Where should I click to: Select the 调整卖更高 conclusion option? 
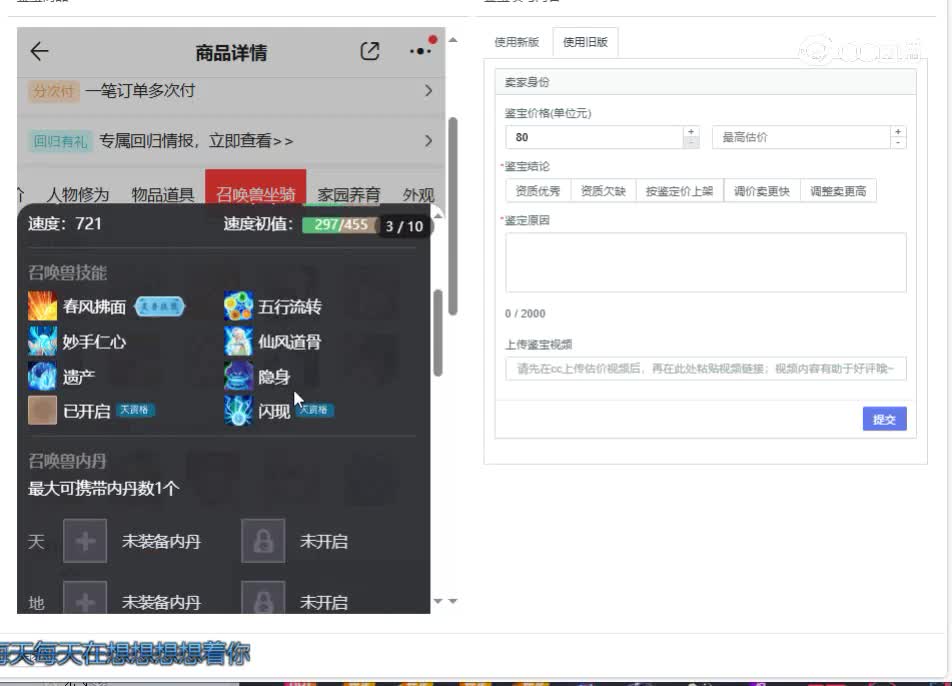[838, 191]
